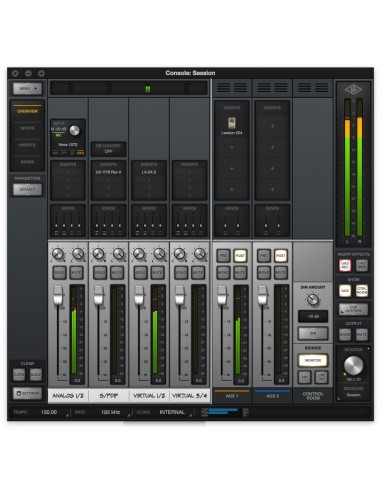Click the Virtual 1/2 right pan knob
Image resolution: width=381 pixels, height=492 pixels.
tap(159, 254)
